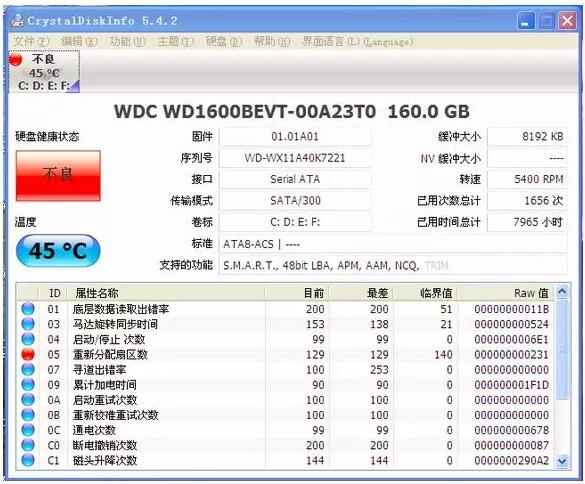Select the 重新分配扇区数 attribute row
Viewport: 585px width, 484px height.
[x=286, y=355]
